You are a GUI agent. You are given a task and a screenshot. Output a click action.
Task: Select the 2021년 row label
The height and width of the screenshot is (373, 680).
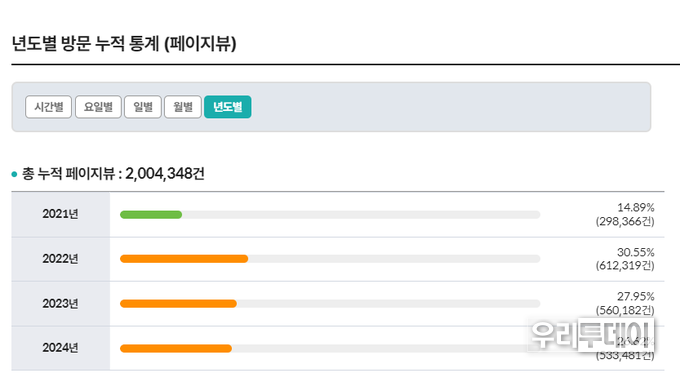[60, 214]
